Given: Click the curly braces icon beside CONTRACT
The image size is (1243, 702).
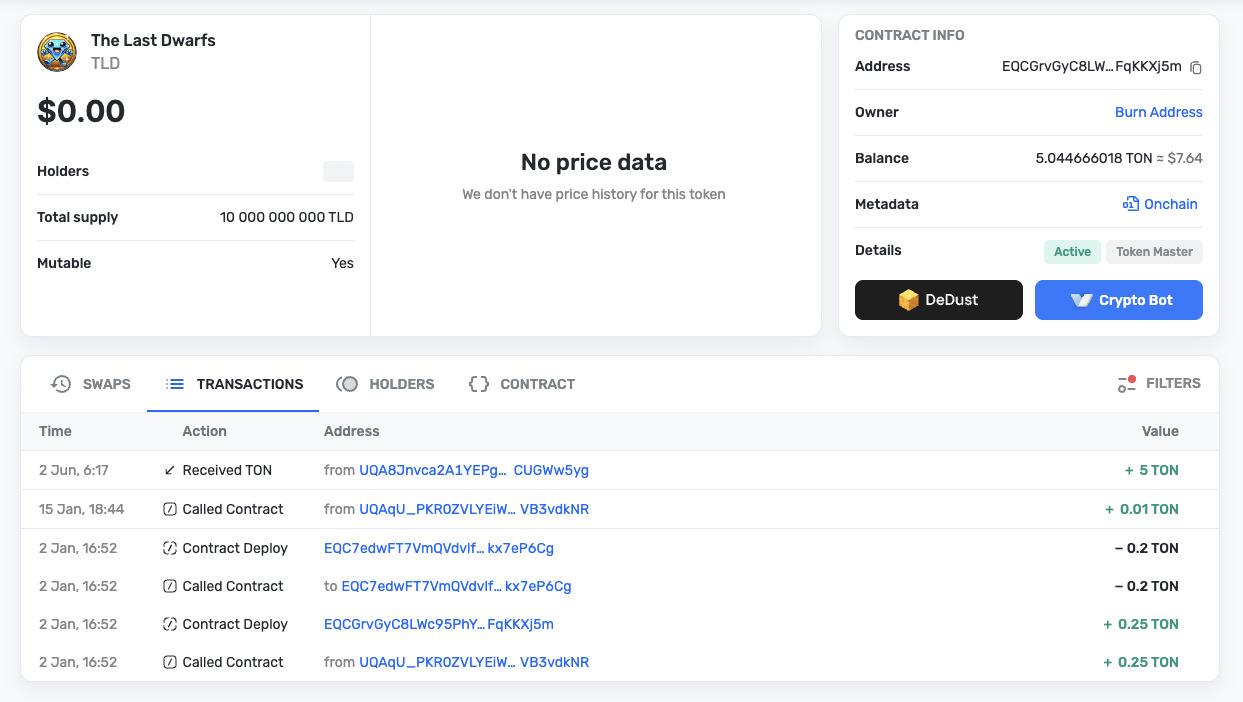Looking at the screenshot, I should tap(478, 383).
